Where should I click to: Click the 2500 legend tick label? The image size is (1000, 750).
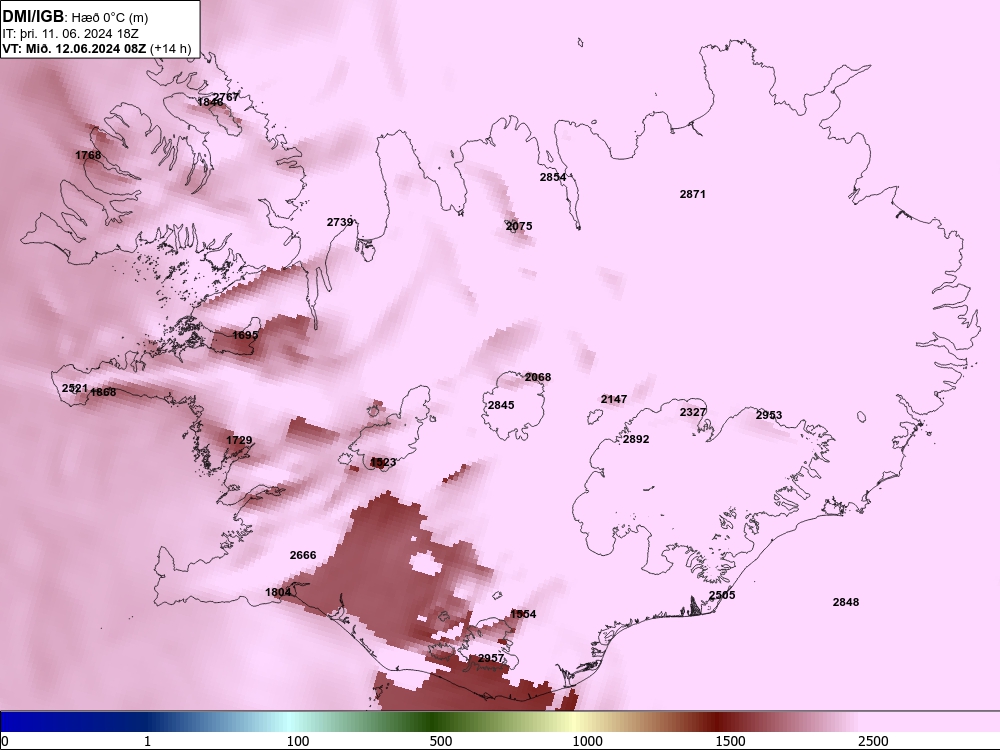pos(873,741)
